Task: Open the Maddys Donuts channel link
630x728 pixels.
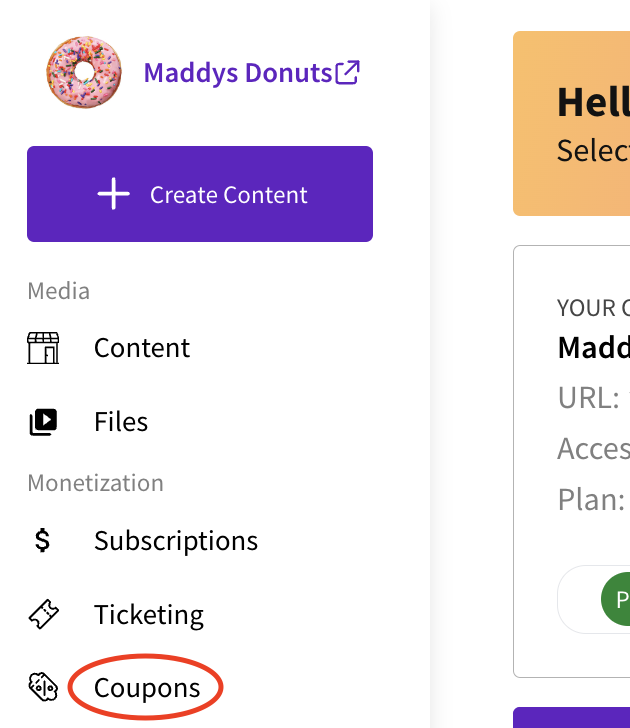Action: point(238,73)
